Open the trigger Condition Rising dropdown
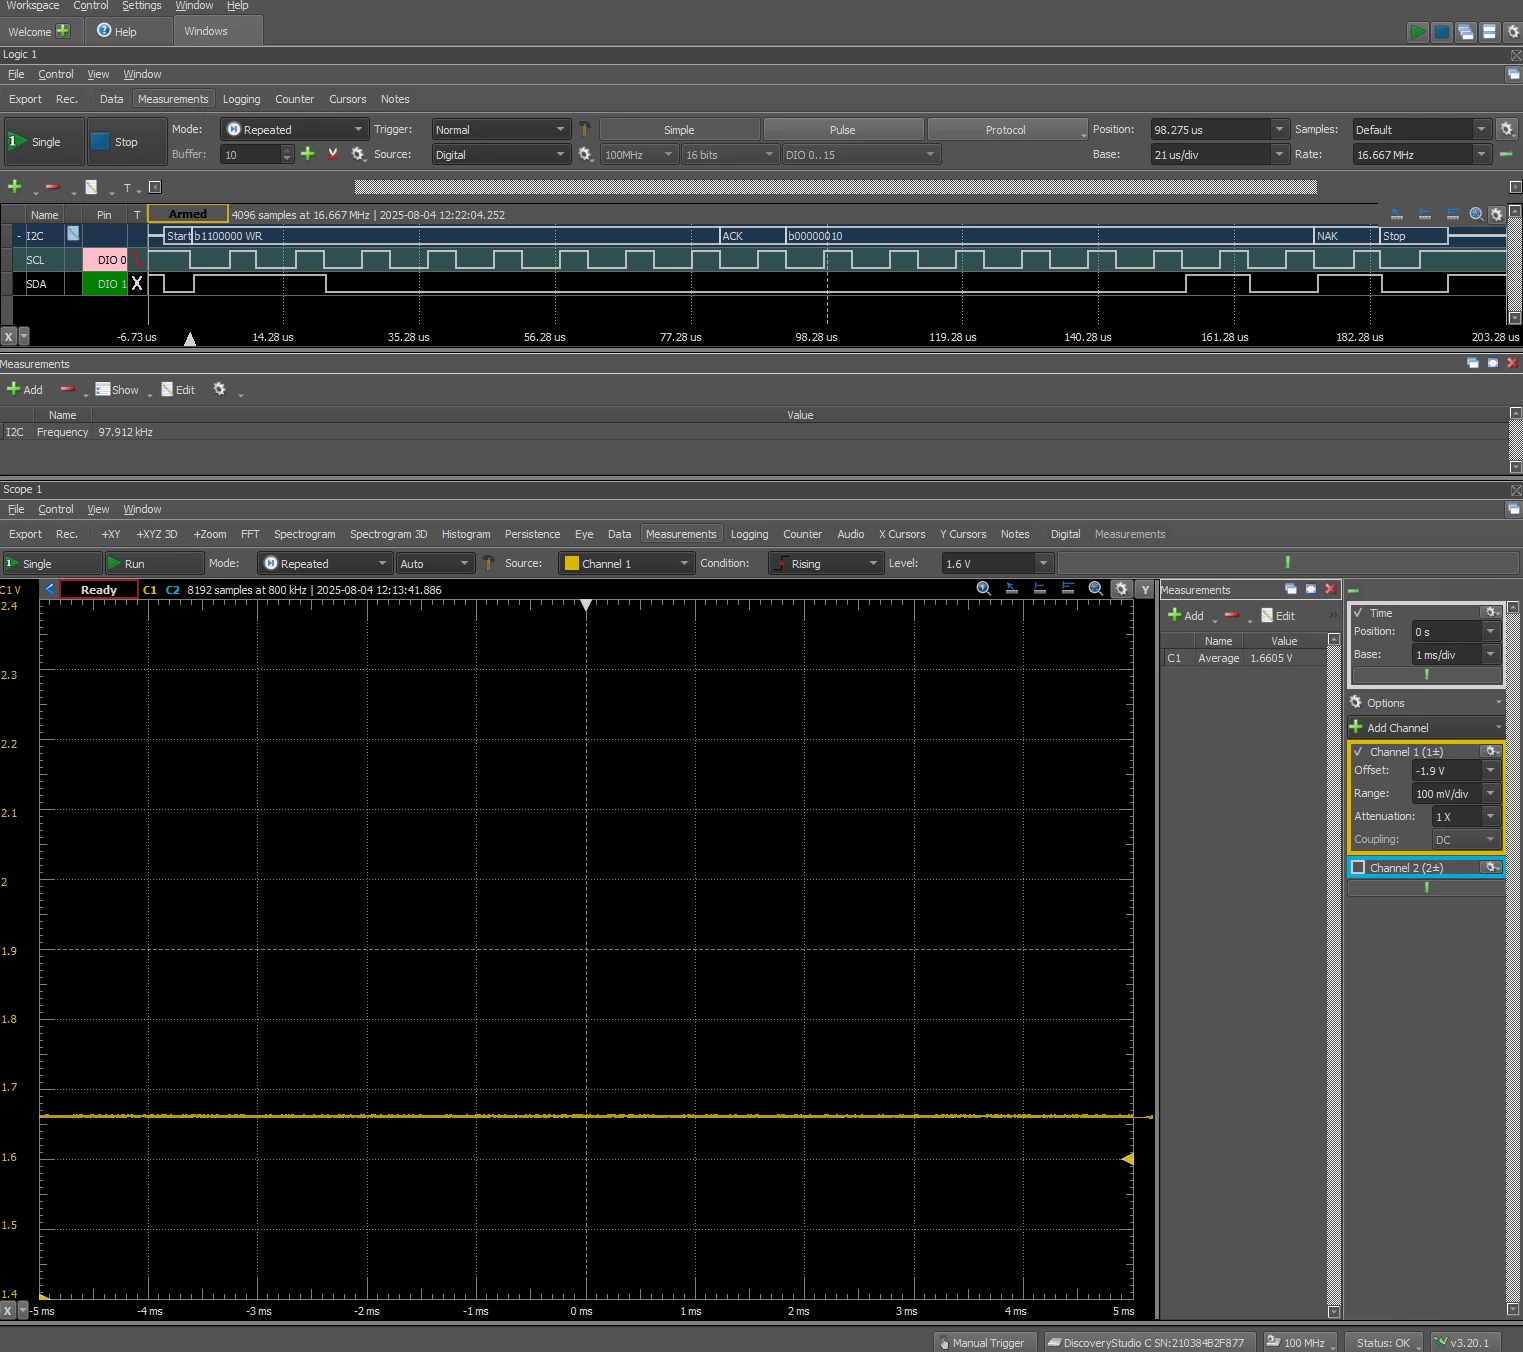 pos(826,563)
